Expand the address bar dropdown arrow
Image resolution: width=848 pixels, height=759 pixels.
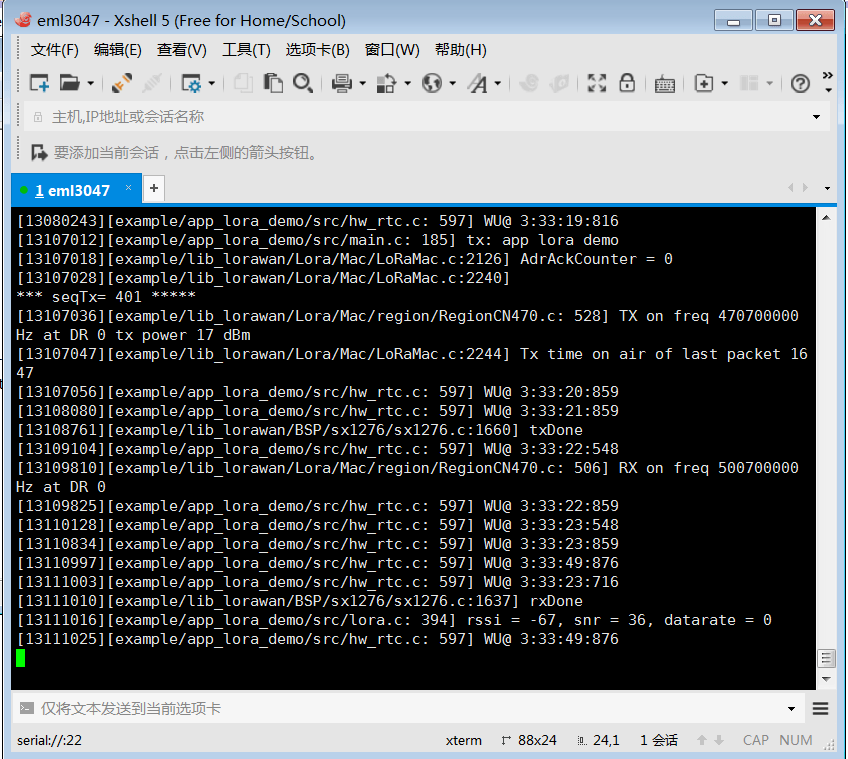click(816, 117)
